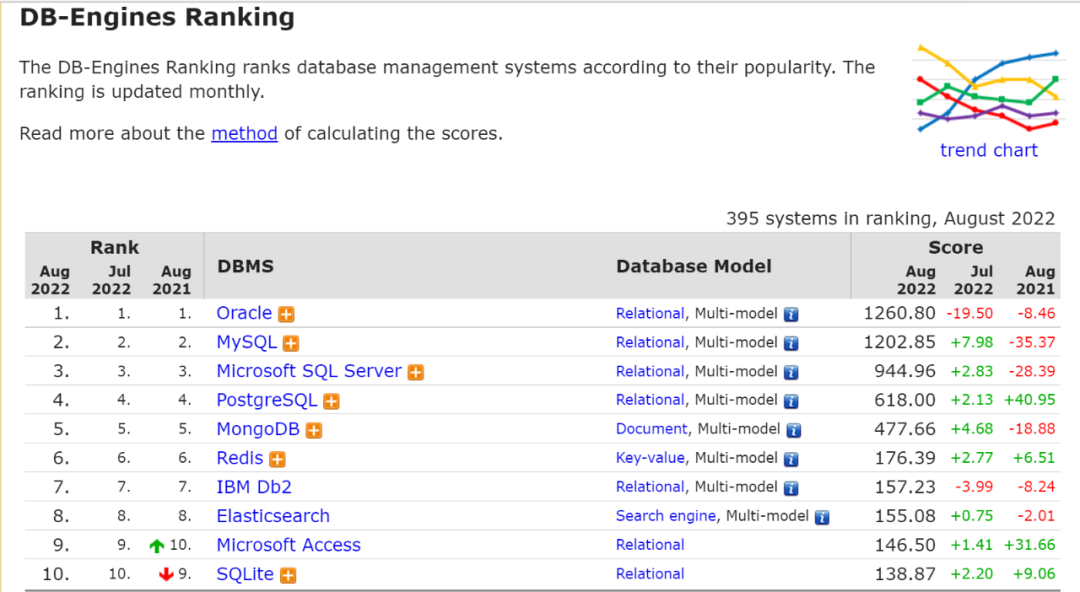Image resolution: width=1080 pixels, height=592 pixels.
Task: Open the info icon in Microsoft SQL Server row
Action: click(791, 372)
